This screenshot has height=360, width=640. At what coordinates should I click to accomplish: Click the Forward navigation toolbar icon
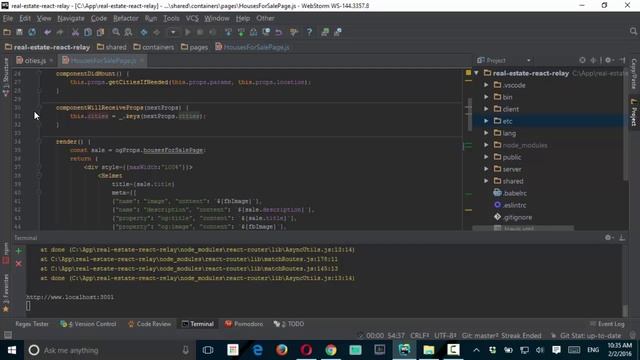(156, 32)
